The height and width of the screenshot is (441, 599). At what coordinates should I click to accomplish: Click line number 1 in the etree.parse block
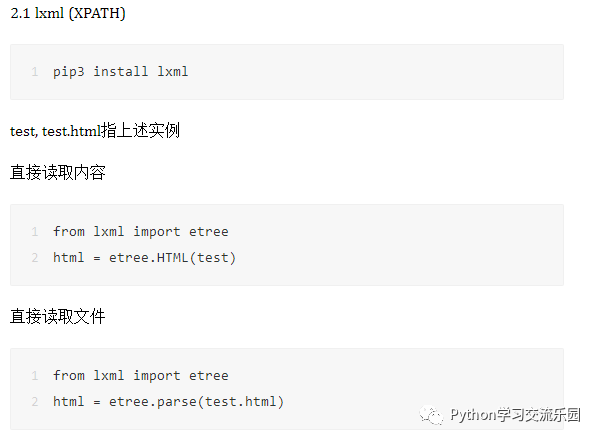click(x=35, y=376)
